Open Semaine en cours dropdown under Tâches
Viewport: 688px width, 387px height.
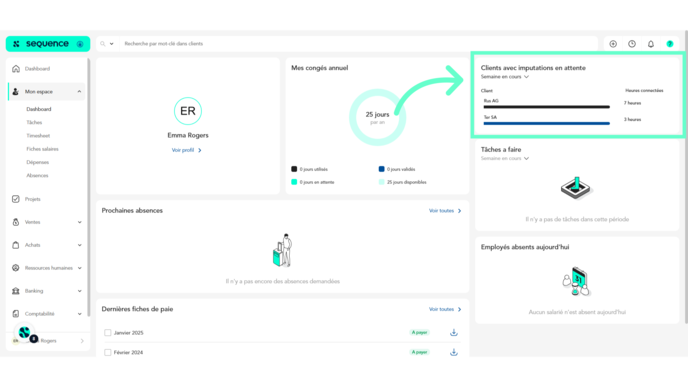click(505, 158)
